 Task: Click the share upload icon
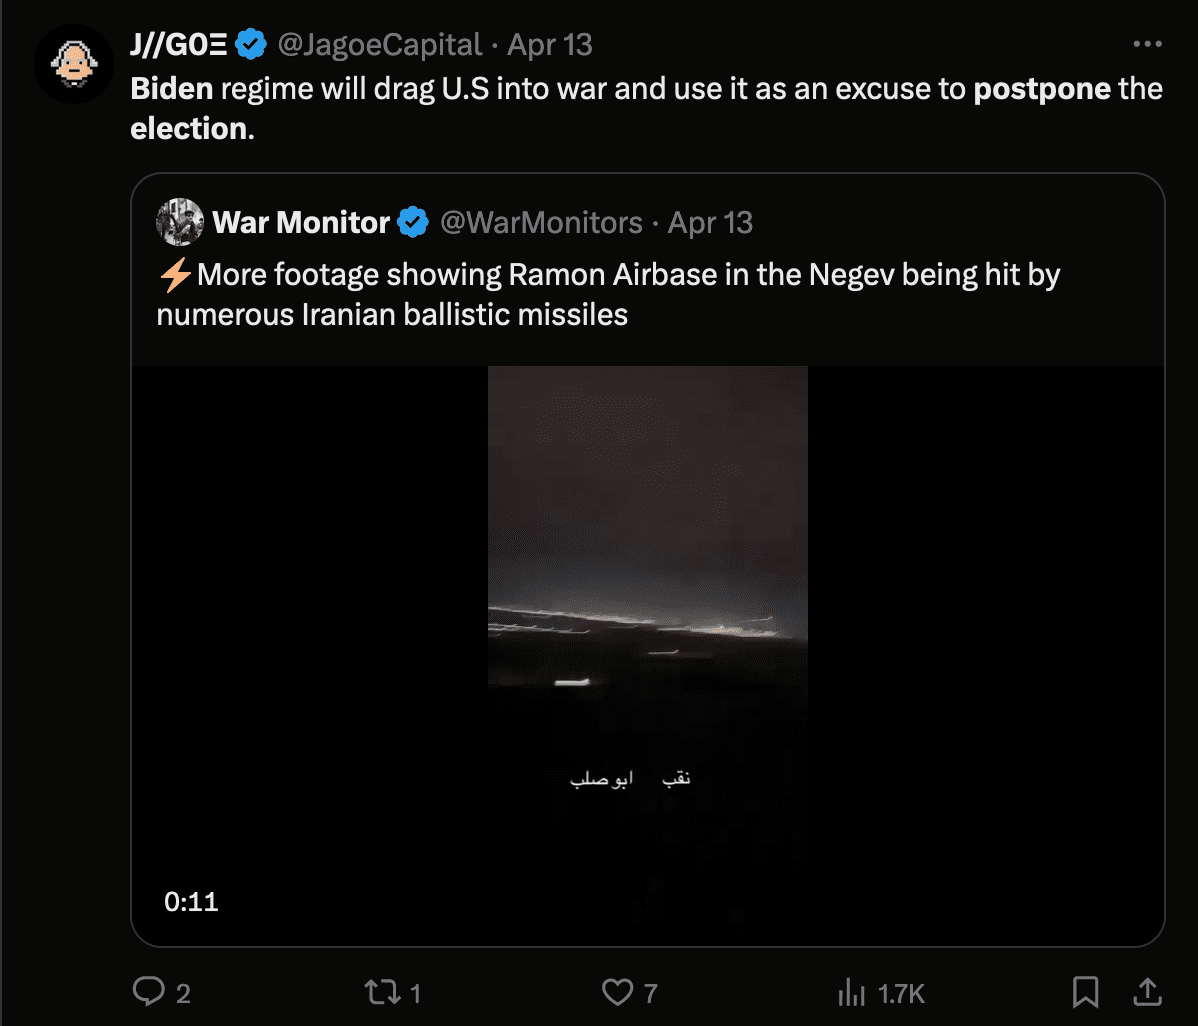pyautogui.click(x=1149, y=992)
